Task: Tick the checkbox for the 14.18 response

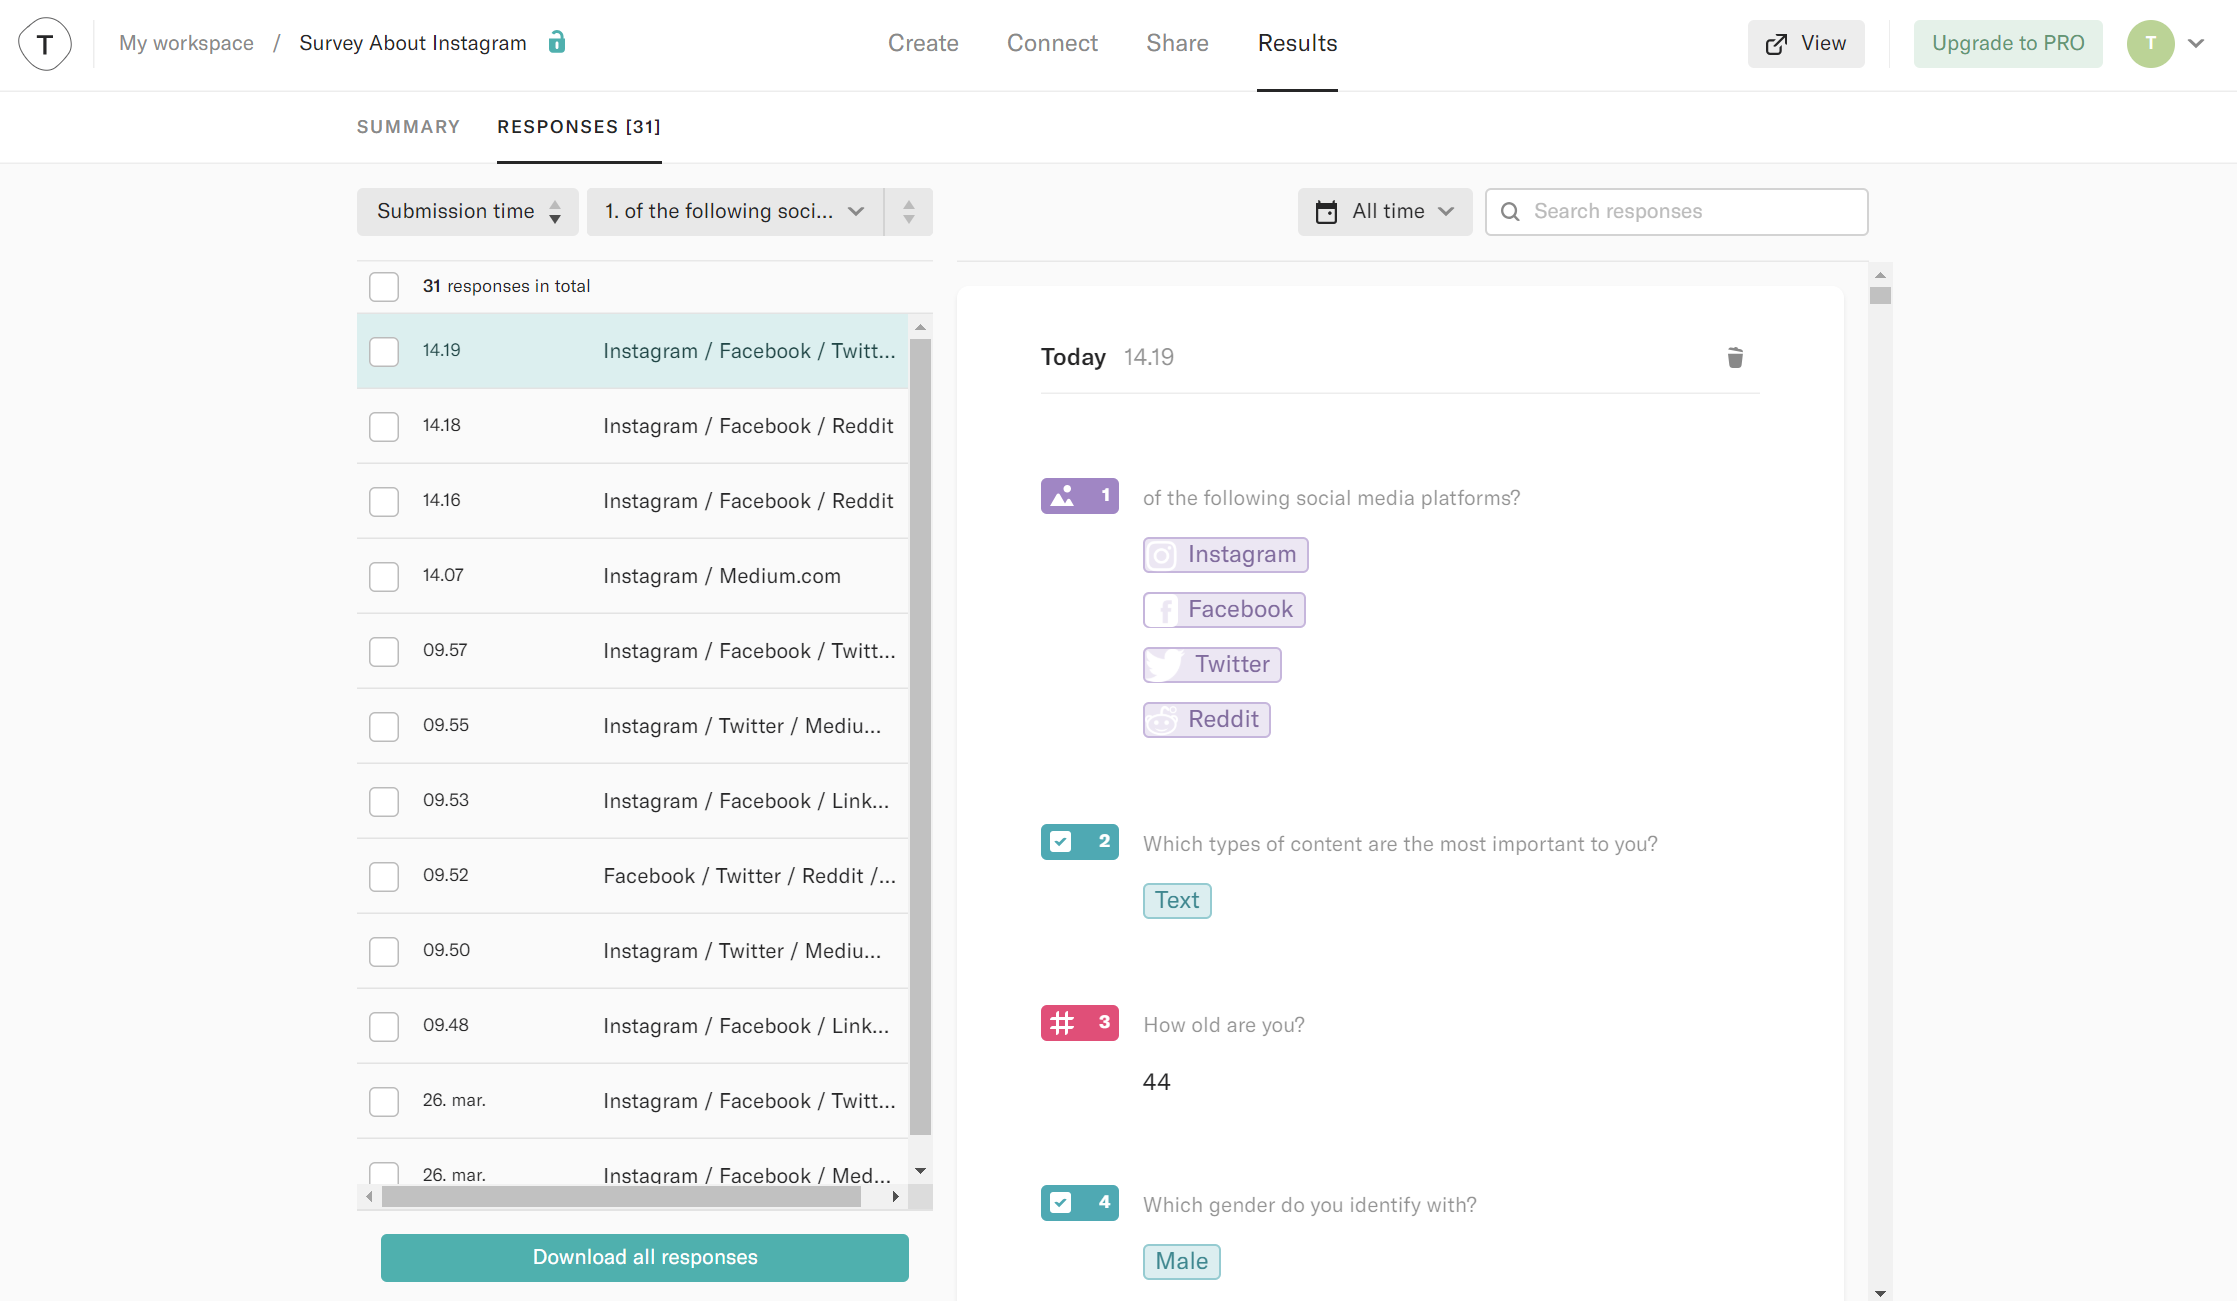Action: [384, 427]
